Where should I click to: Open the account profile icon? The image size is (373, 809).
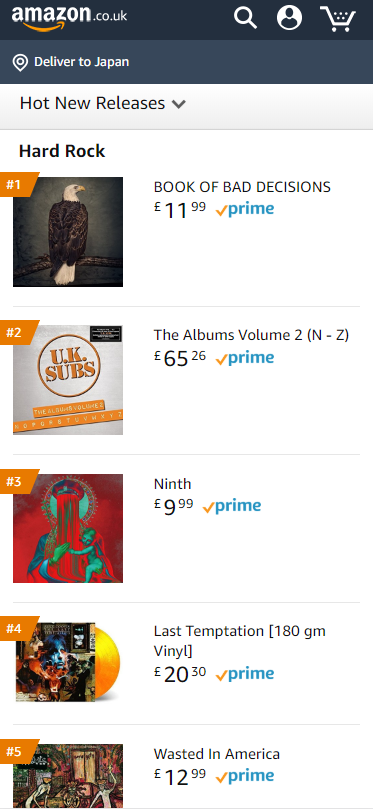(289, 18)
